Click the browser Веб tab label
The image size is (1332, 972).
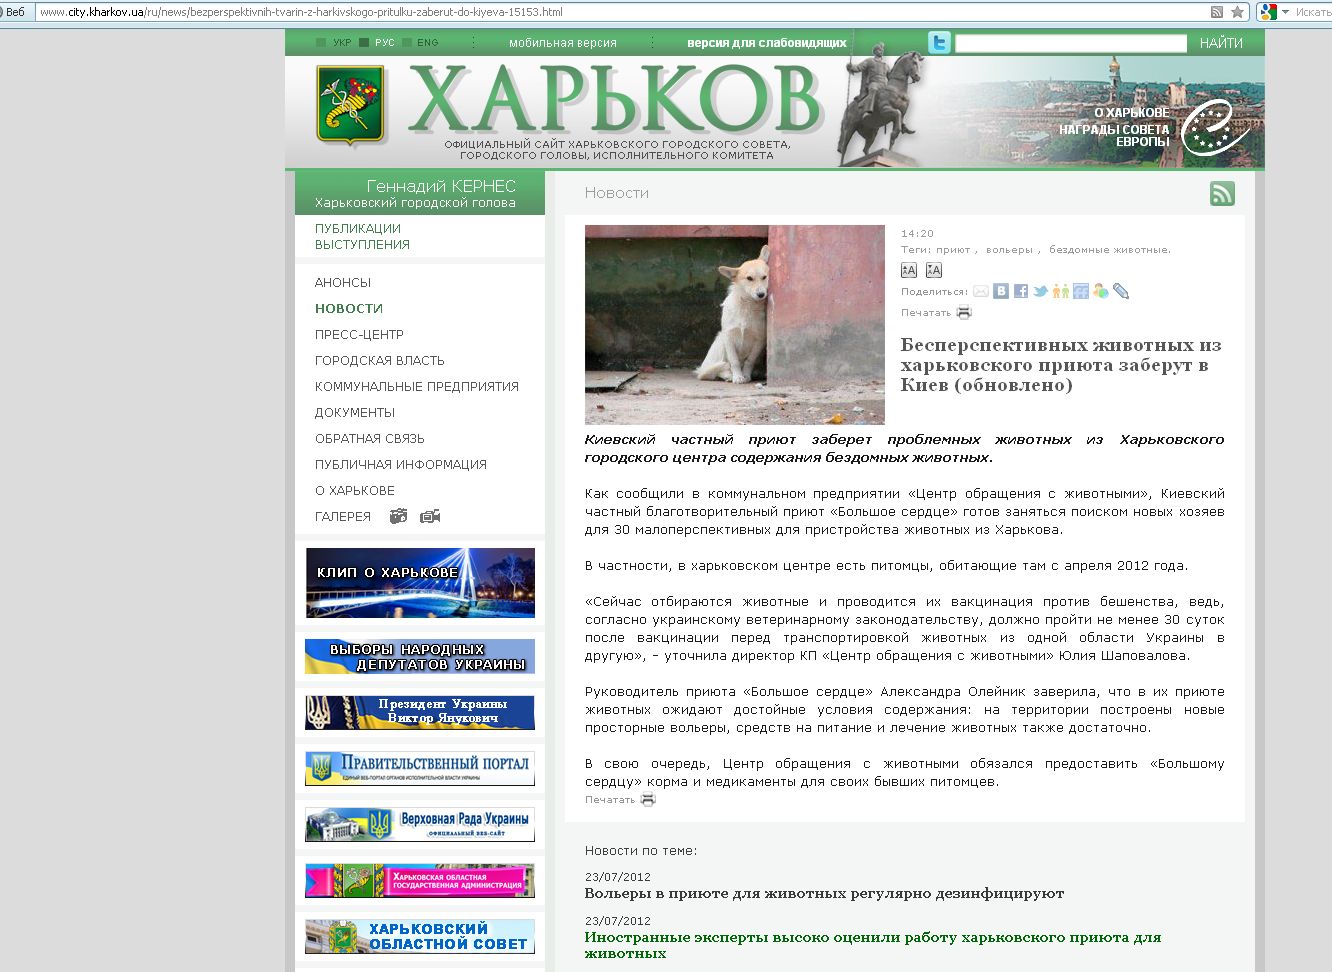coord(15,12)
